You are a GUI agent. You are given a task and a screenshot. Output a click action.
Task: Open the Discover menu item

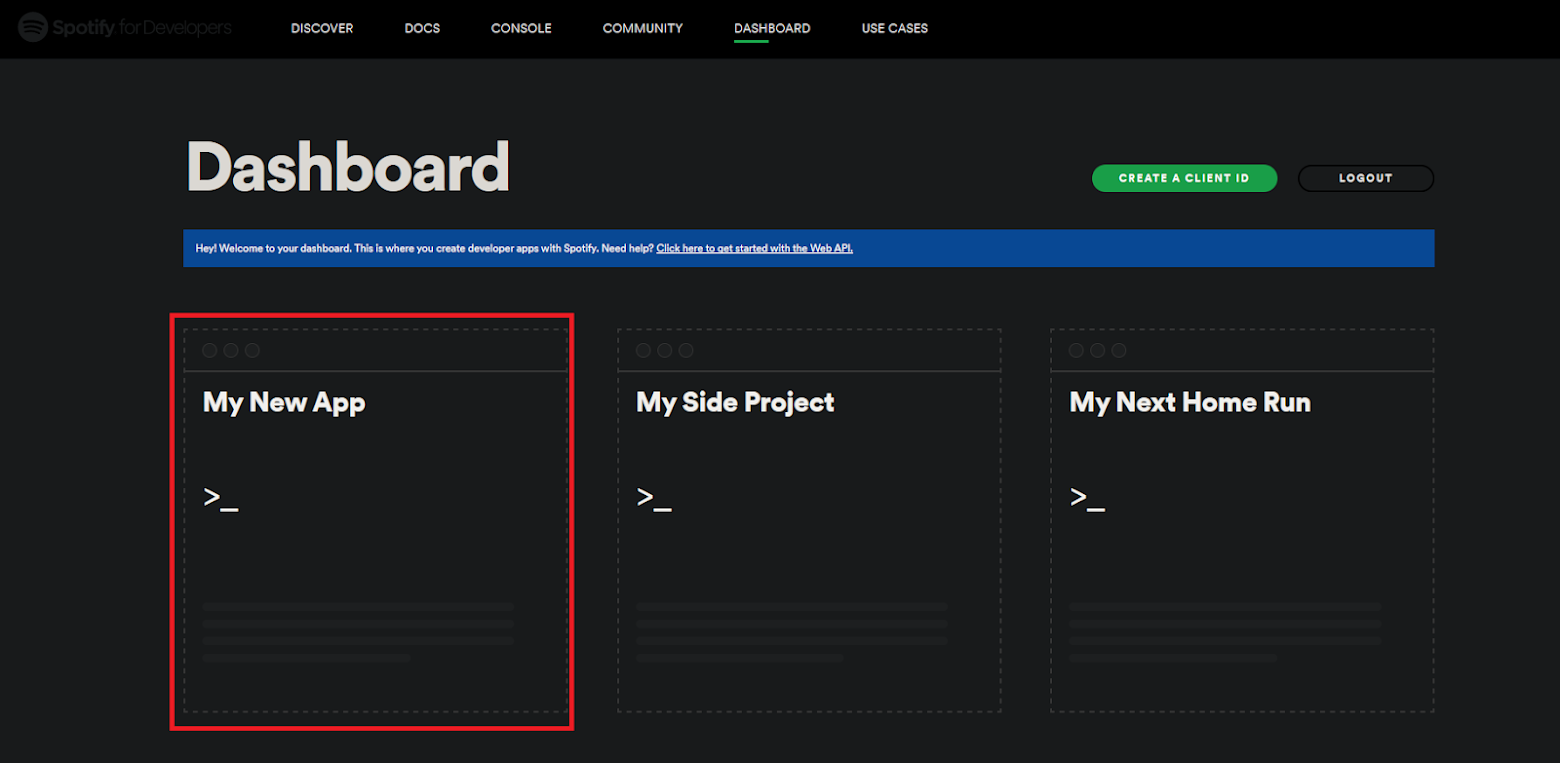322,28
